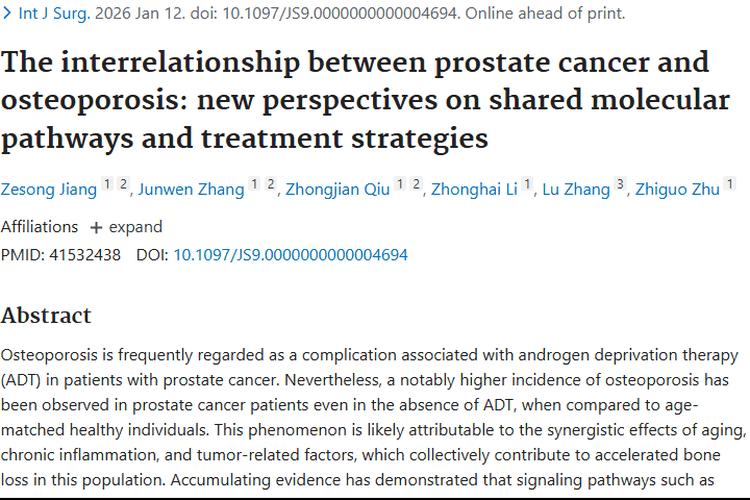Click affiliation superscript 1 after Zhongjian Qiu

click(399, 184)
